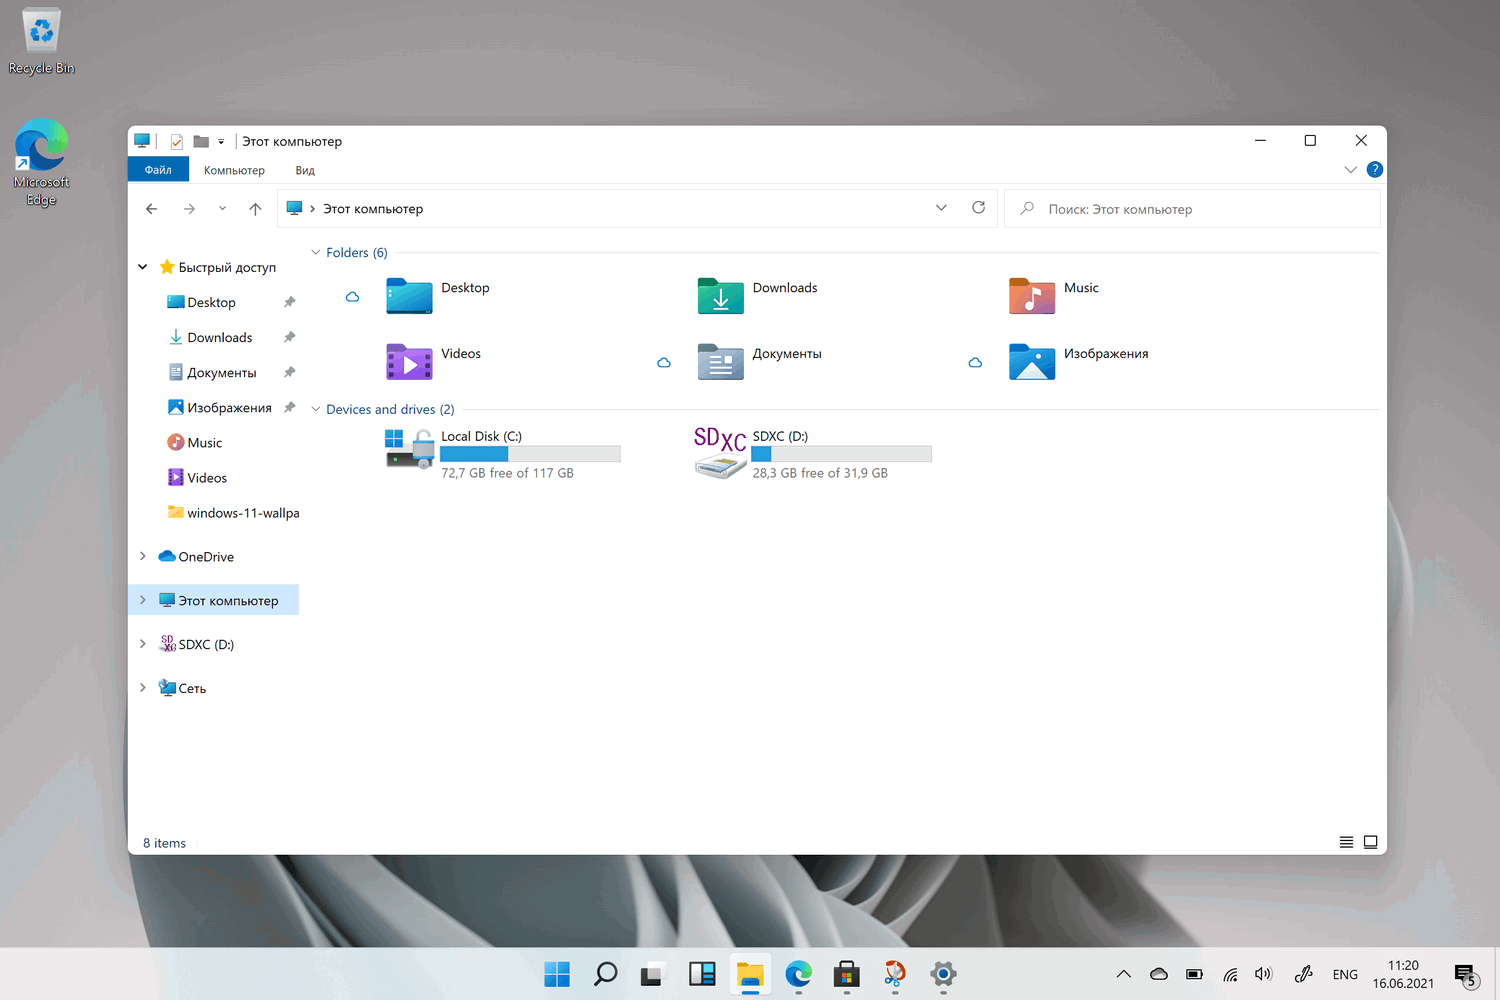Open the Windows Start button on taskbar
Image resolution: width=1500 pixels, height=1000 pixels.
tap(557, 973)
